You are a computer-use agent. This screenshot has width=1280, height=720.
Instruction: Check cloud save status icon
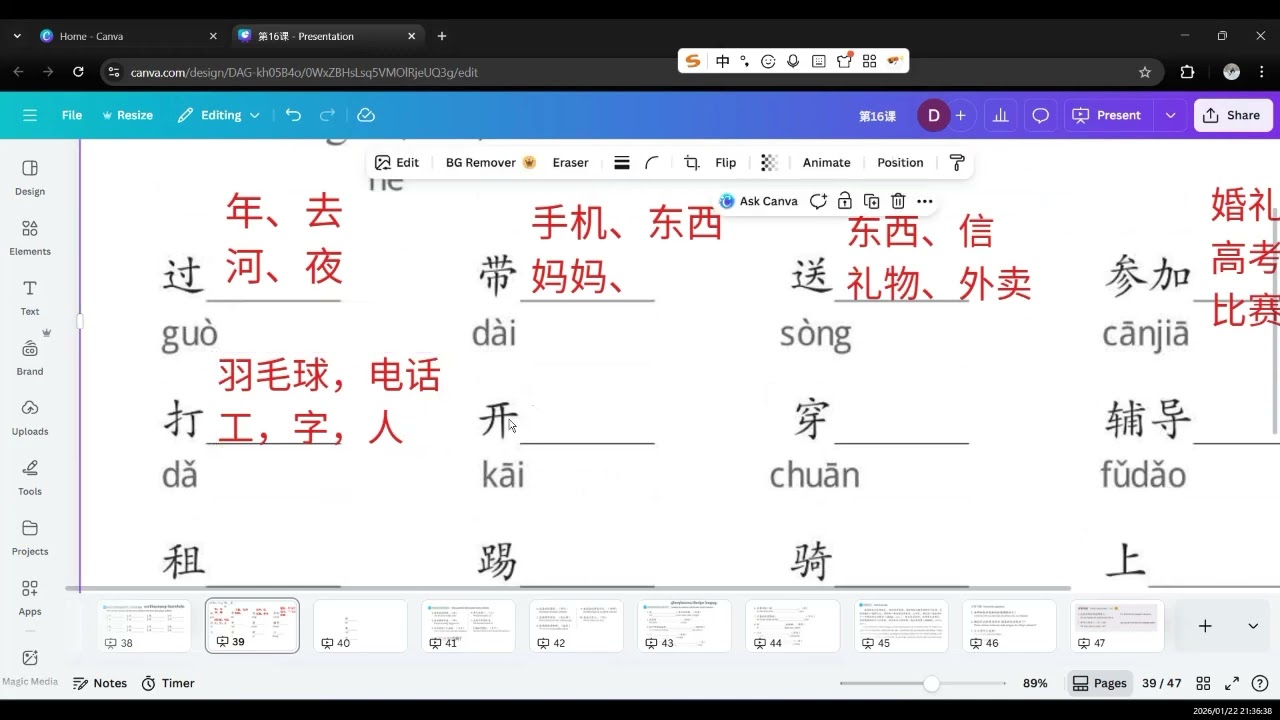tap(366, 115)
